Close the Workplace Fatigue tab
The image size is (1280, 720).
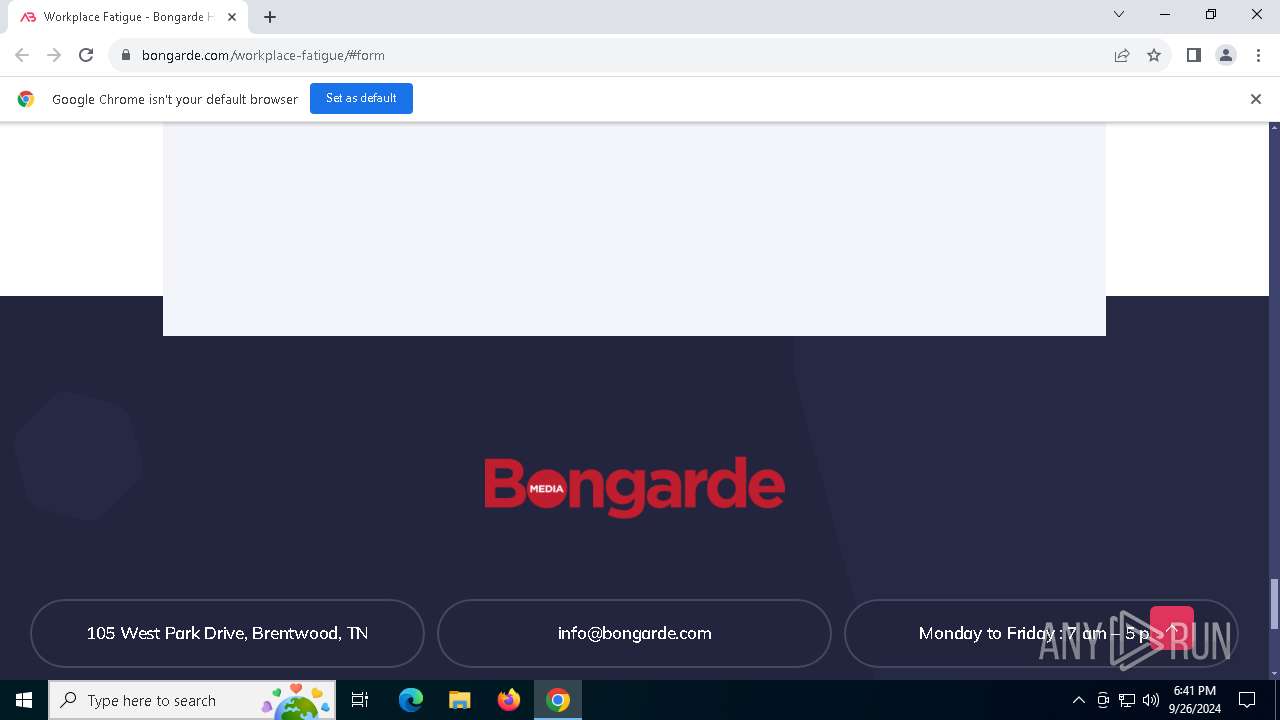tap(232, 17)
